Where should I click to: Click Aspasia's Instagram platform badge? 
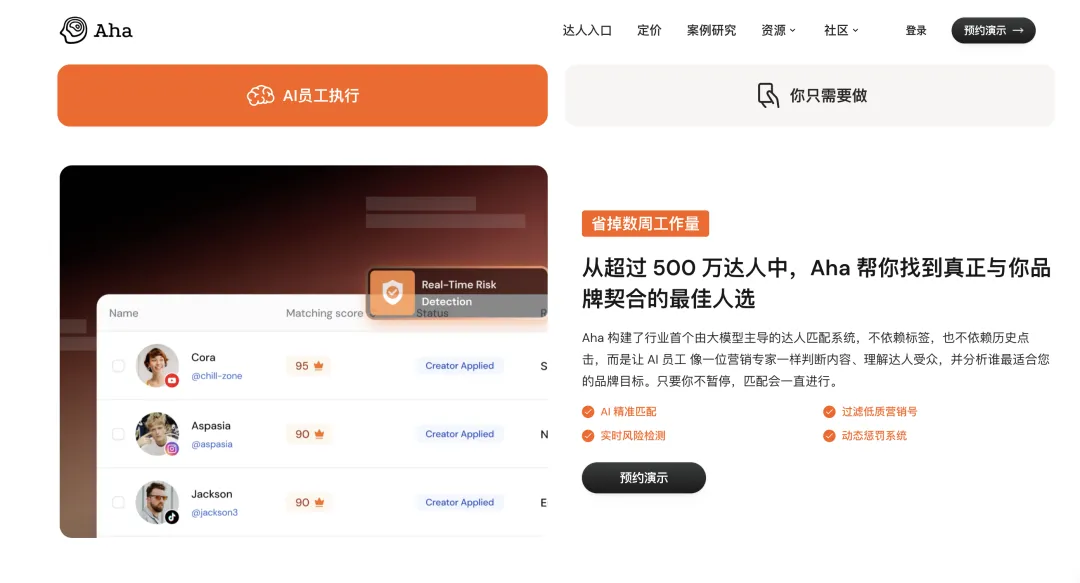pyautogui.click(x=172, y=449)
